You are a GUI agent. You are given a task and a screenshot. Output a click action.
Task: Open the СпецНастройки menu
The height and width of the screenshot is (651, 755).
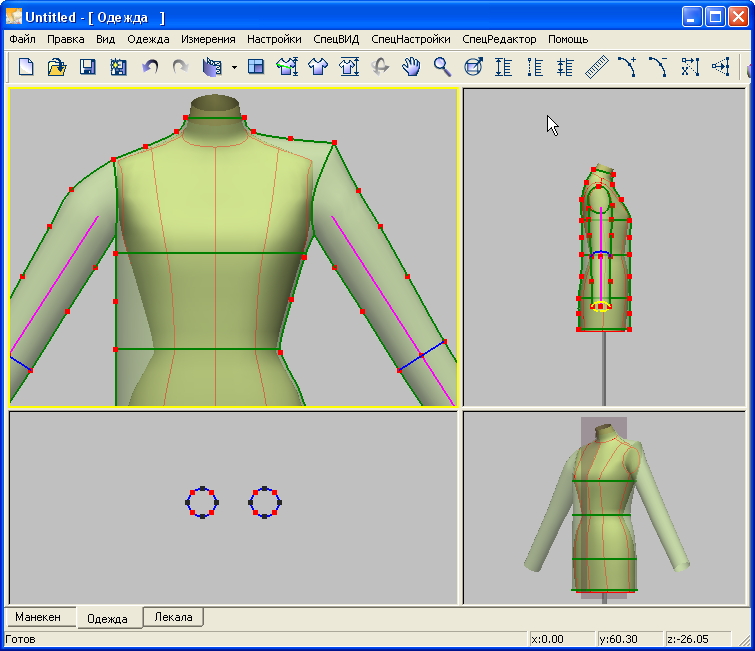click(x=410, y=39)
